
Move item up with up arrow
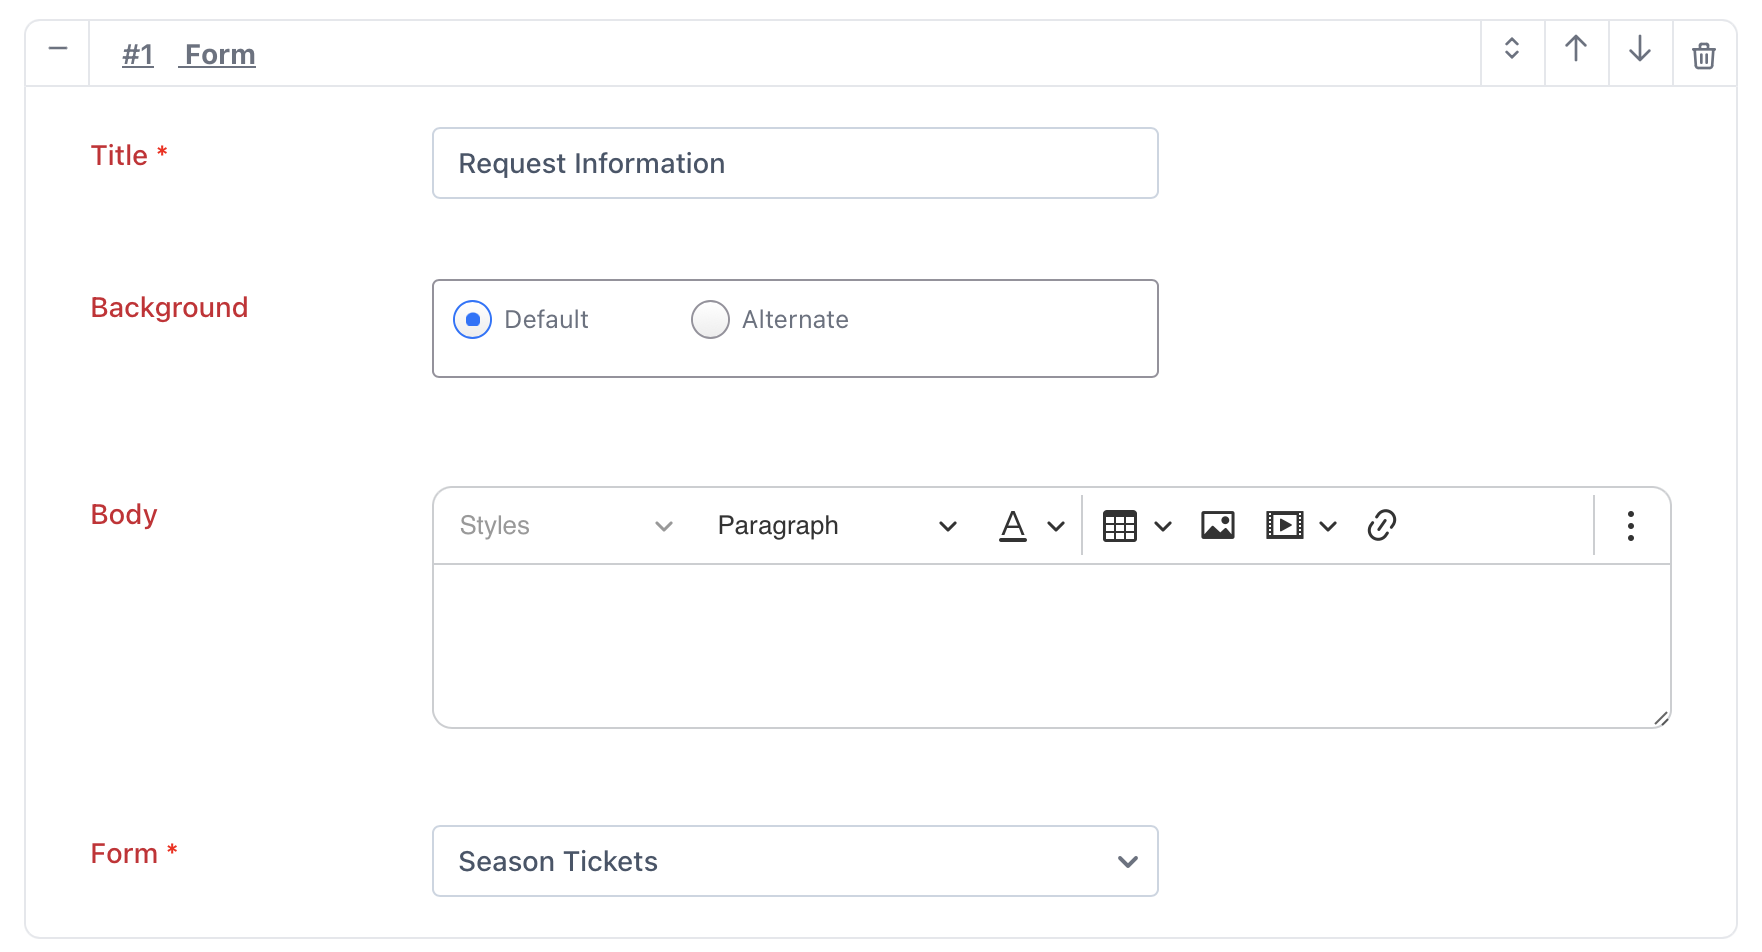1576,48
